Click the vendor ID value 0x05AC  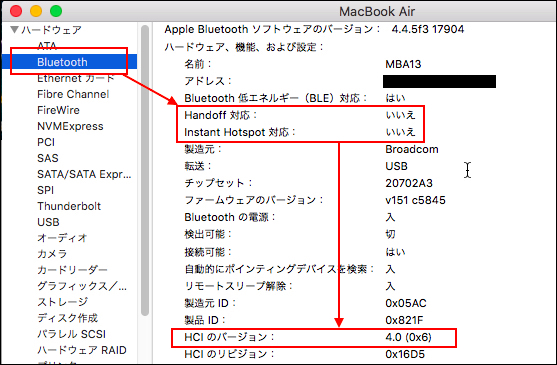[x=406, y=303]
